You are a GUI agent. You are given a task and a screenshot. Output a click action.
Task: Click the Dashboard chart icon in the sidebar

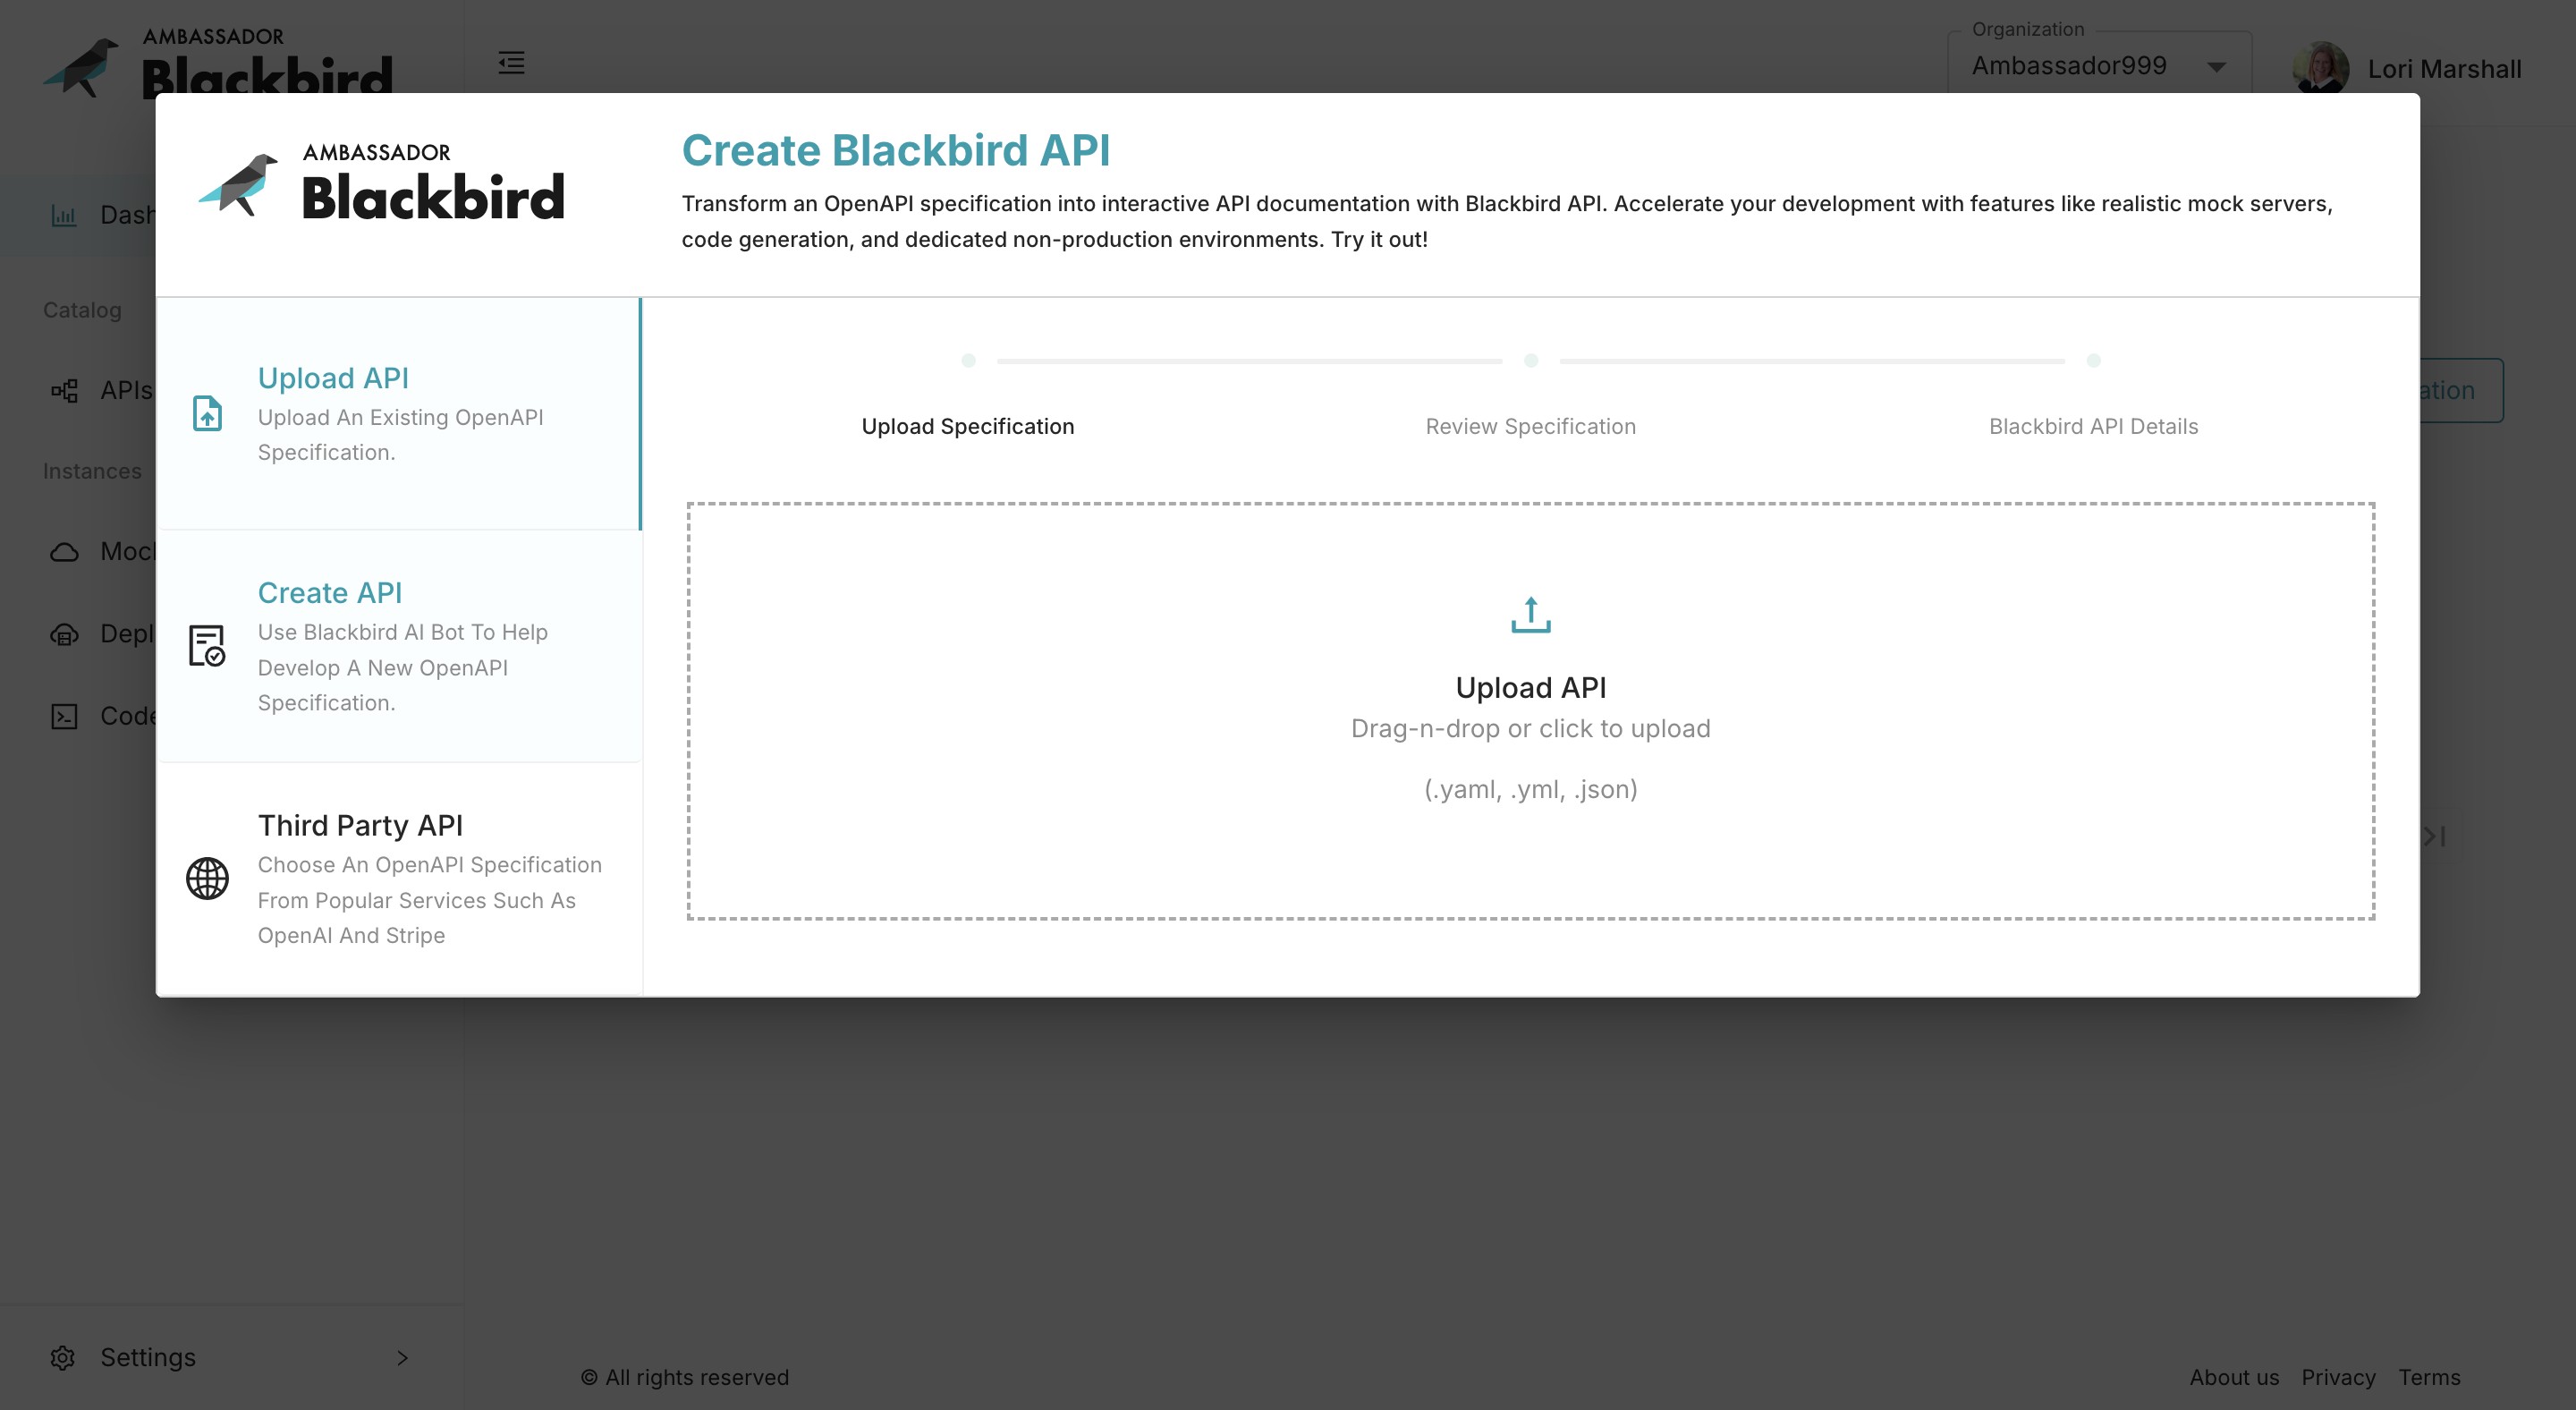[x=64, y=215]
